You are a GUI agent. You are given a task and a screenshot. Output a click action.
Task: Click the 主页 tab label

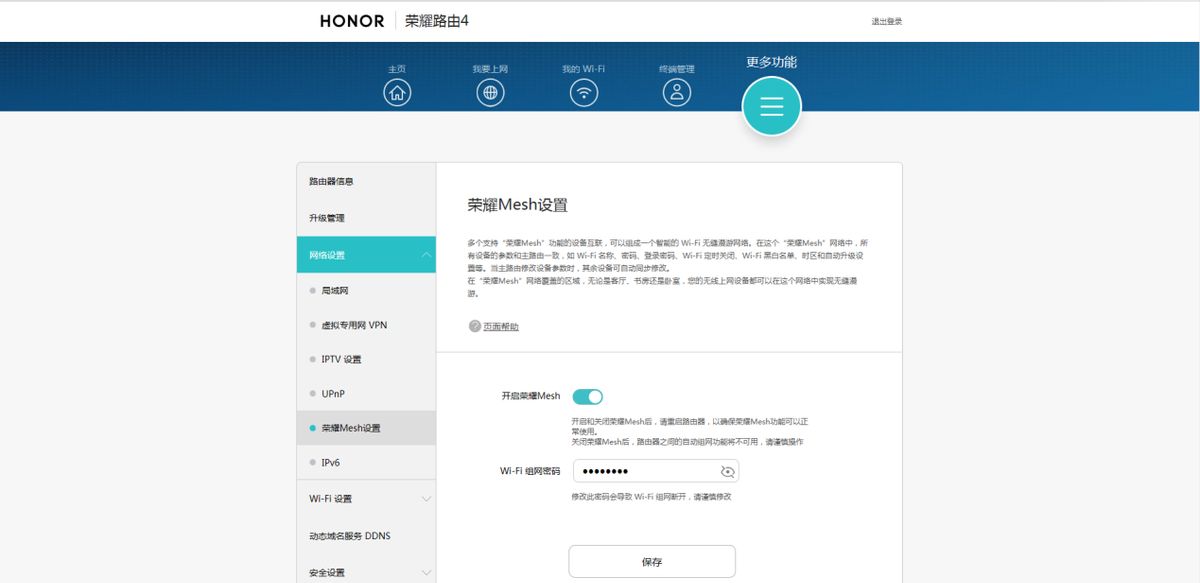[397, 69]
